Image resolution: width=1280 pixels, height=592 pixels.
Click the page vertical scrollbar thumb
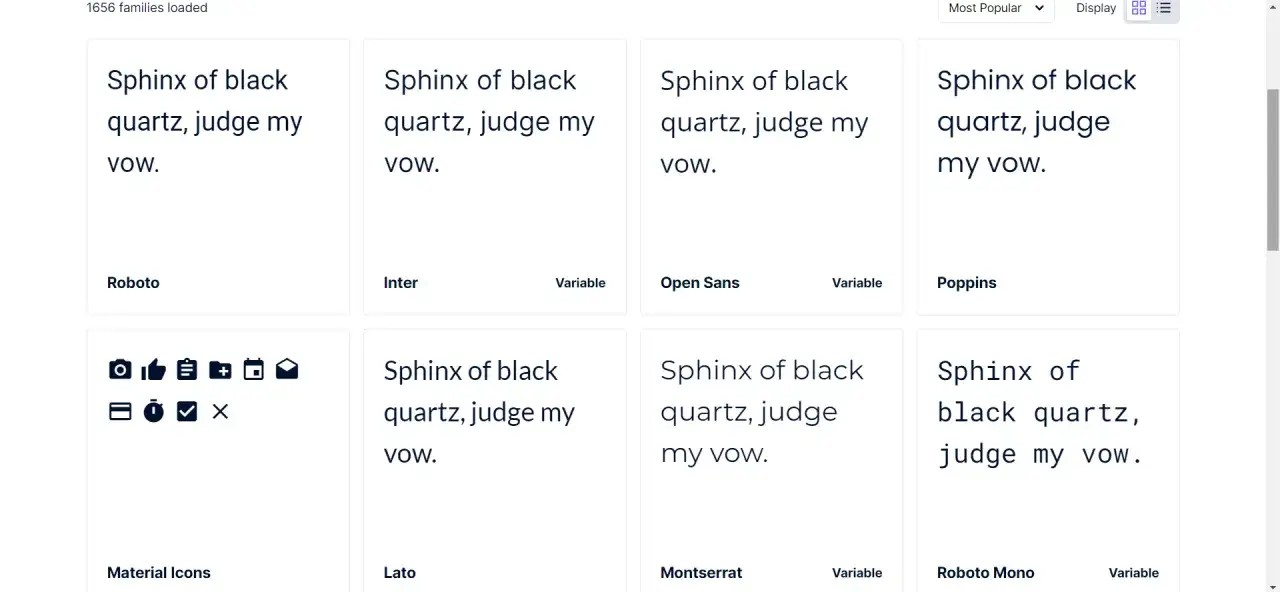pyautogui.click(x=1272, y=170)
